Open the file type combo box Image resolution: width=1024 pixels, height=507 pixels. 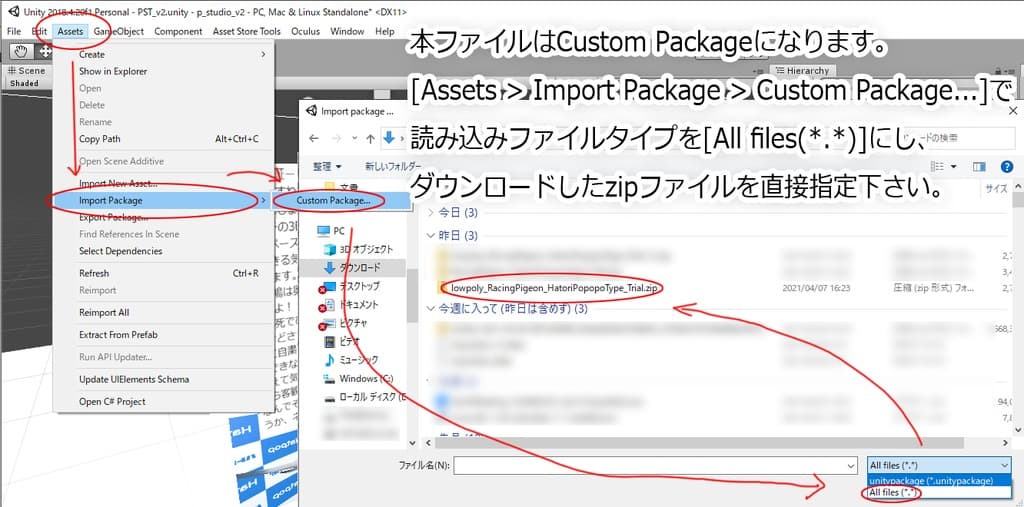(x=939, y=465)
